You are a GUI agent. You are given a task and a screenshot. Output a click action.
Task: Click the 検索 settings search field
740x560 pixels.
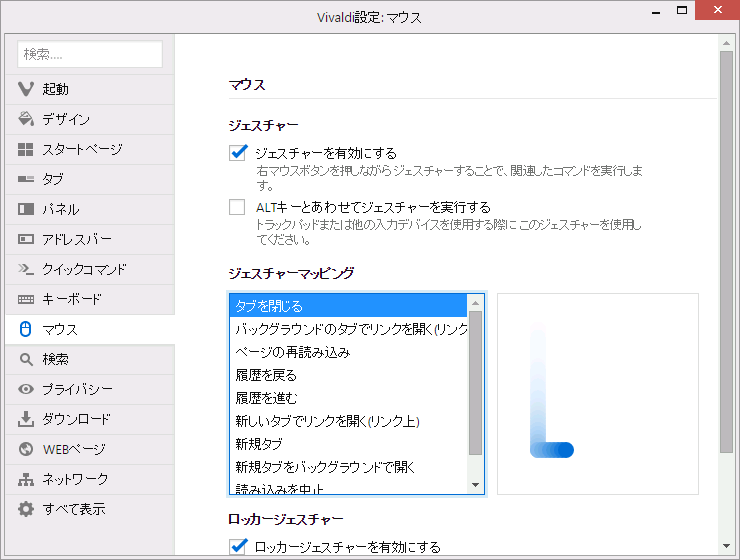pos(90,54)
